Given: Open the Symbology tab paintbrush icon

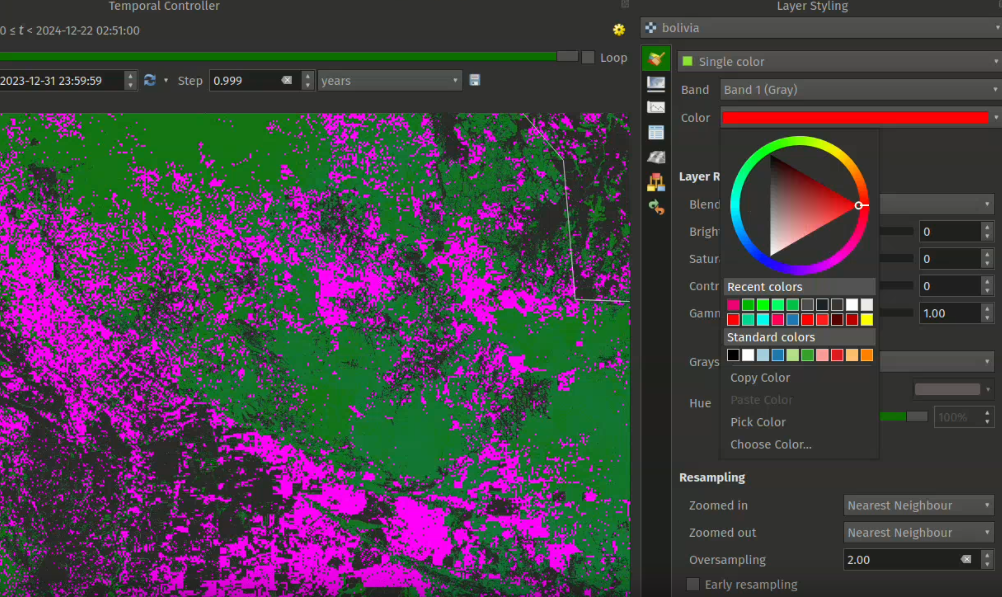Looking at the screenshot, I should [x=656, y=59].
